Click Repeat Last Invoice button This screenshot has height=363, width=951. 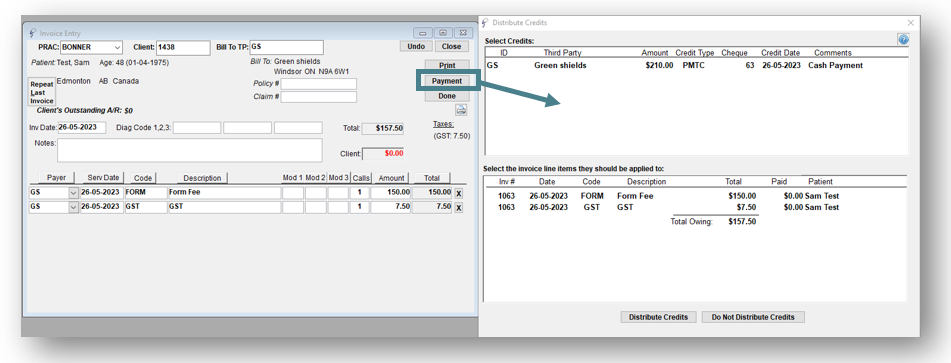42,93
